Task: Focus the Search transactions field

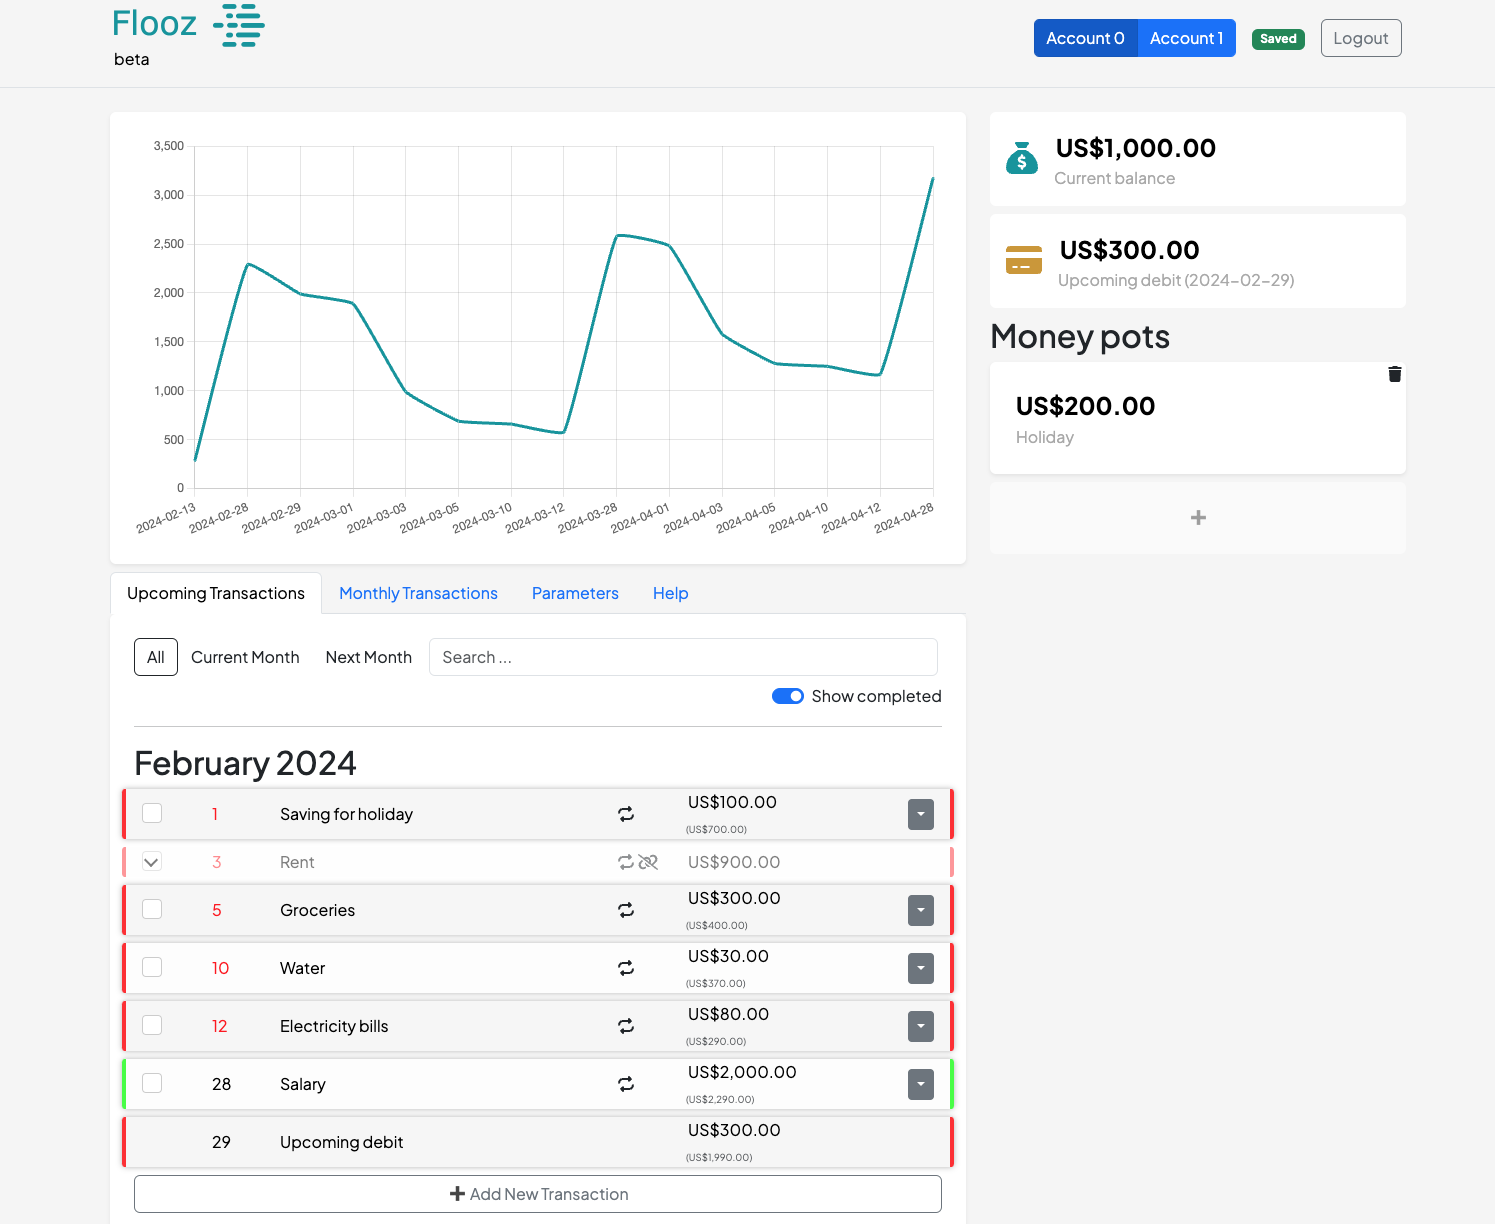Action: [683, 657]
